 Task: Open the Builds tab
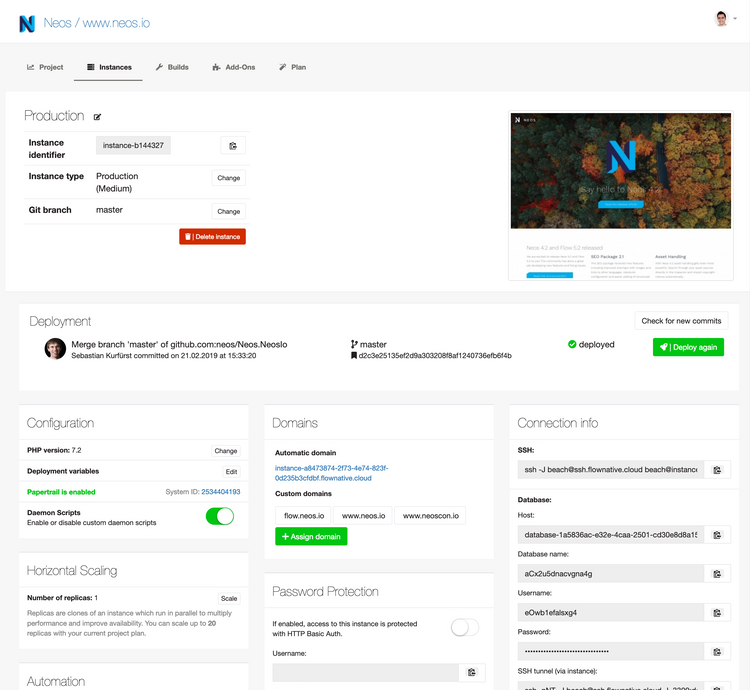coord(172,67)
